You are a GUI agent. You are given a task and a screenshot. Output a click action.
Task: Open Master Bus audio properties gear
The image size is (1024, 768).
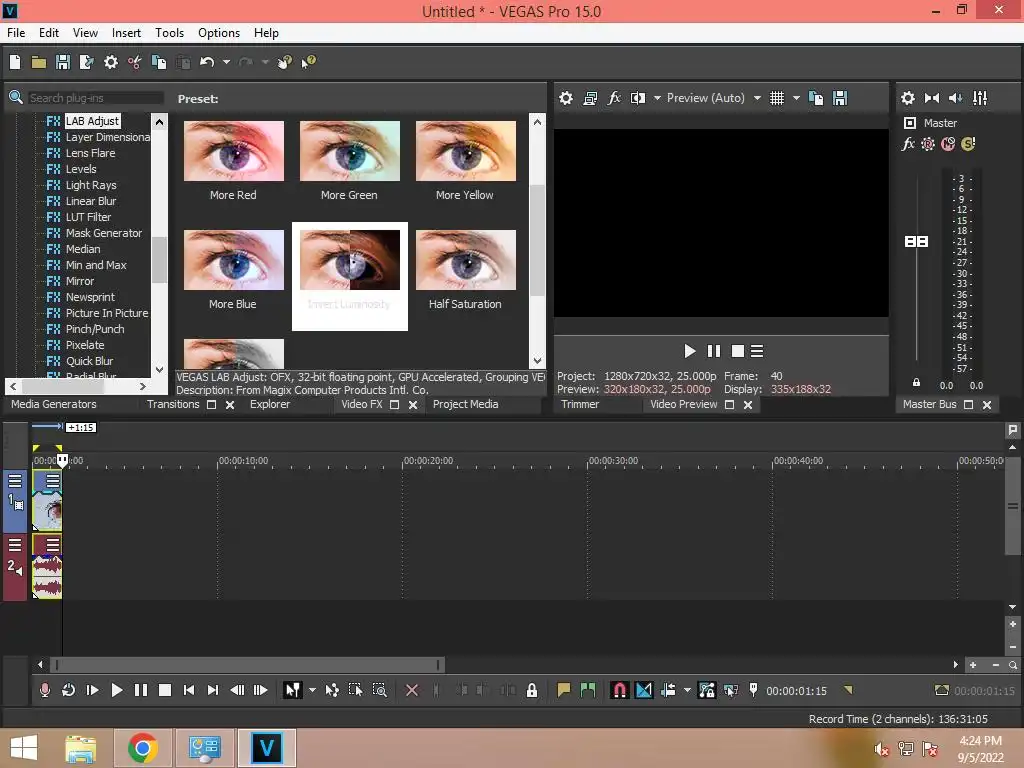tap(908, 98)
